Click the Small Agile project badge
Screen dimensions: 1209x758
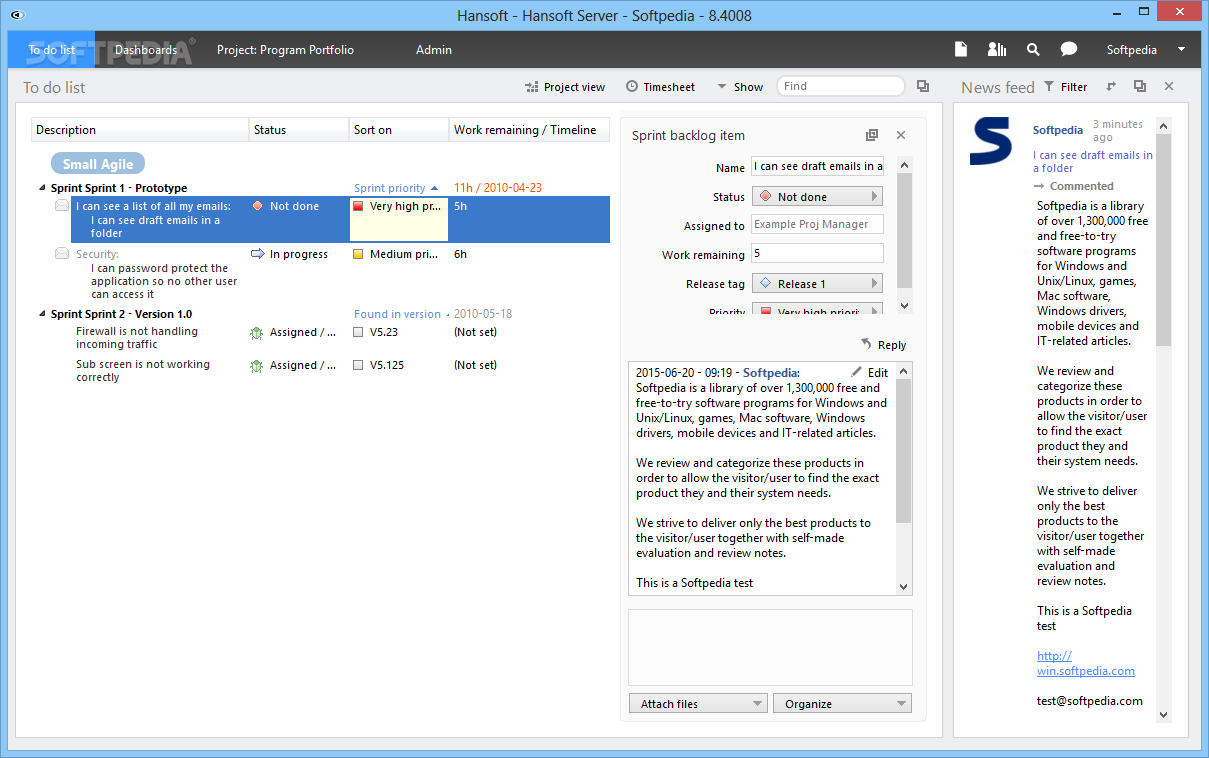[98, 164]
